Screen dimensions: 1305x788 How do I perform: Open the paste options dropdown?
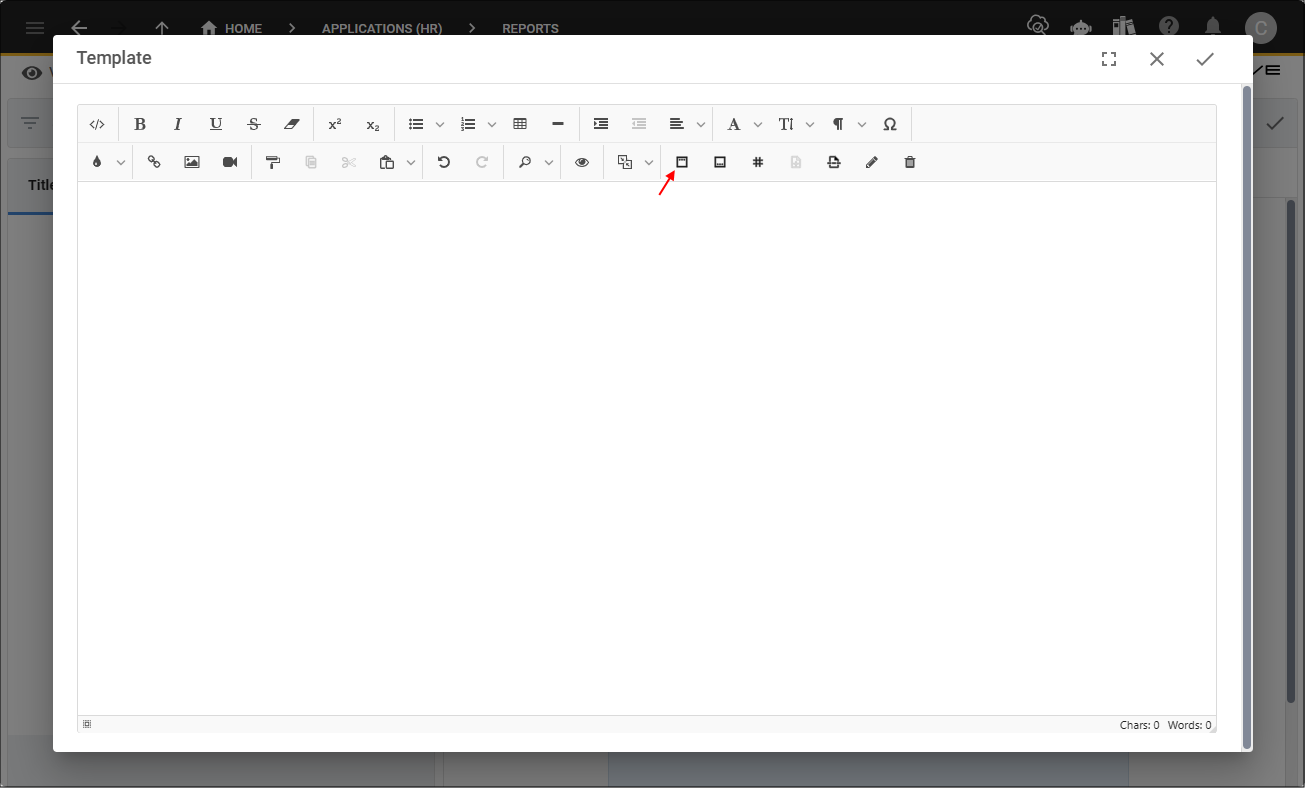(x=409, y=162)
